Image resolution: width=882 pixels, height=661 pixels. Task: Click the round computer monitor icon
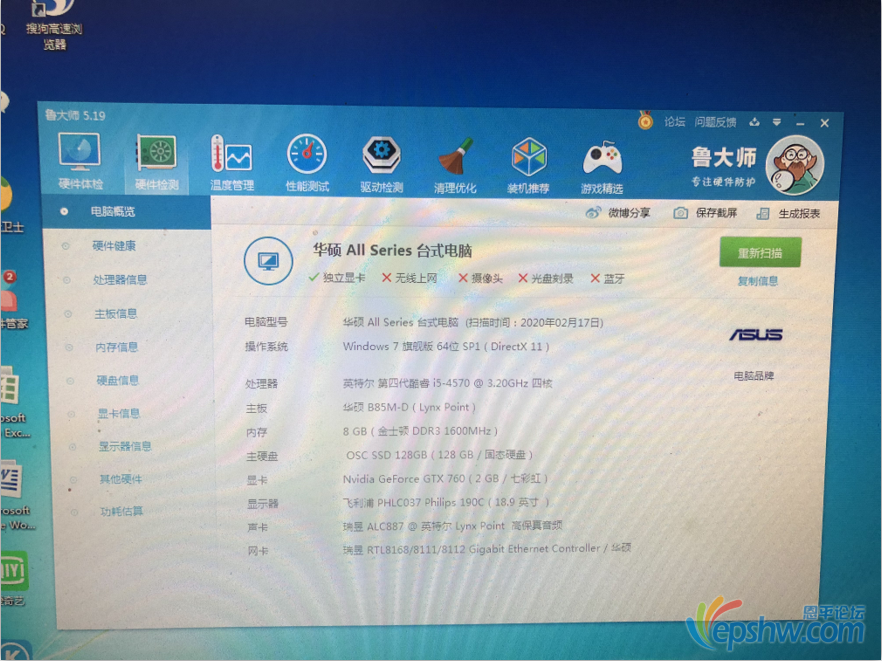point(268,261)
